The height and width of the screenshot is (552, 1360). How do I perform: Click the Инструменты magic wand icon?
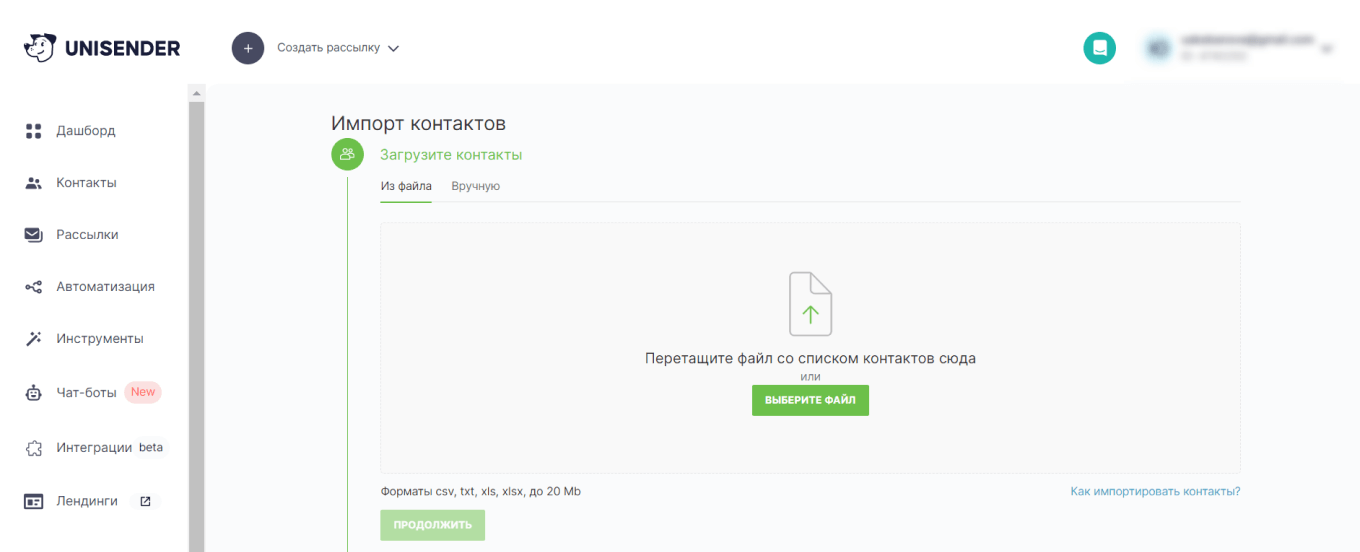point(34,339)
